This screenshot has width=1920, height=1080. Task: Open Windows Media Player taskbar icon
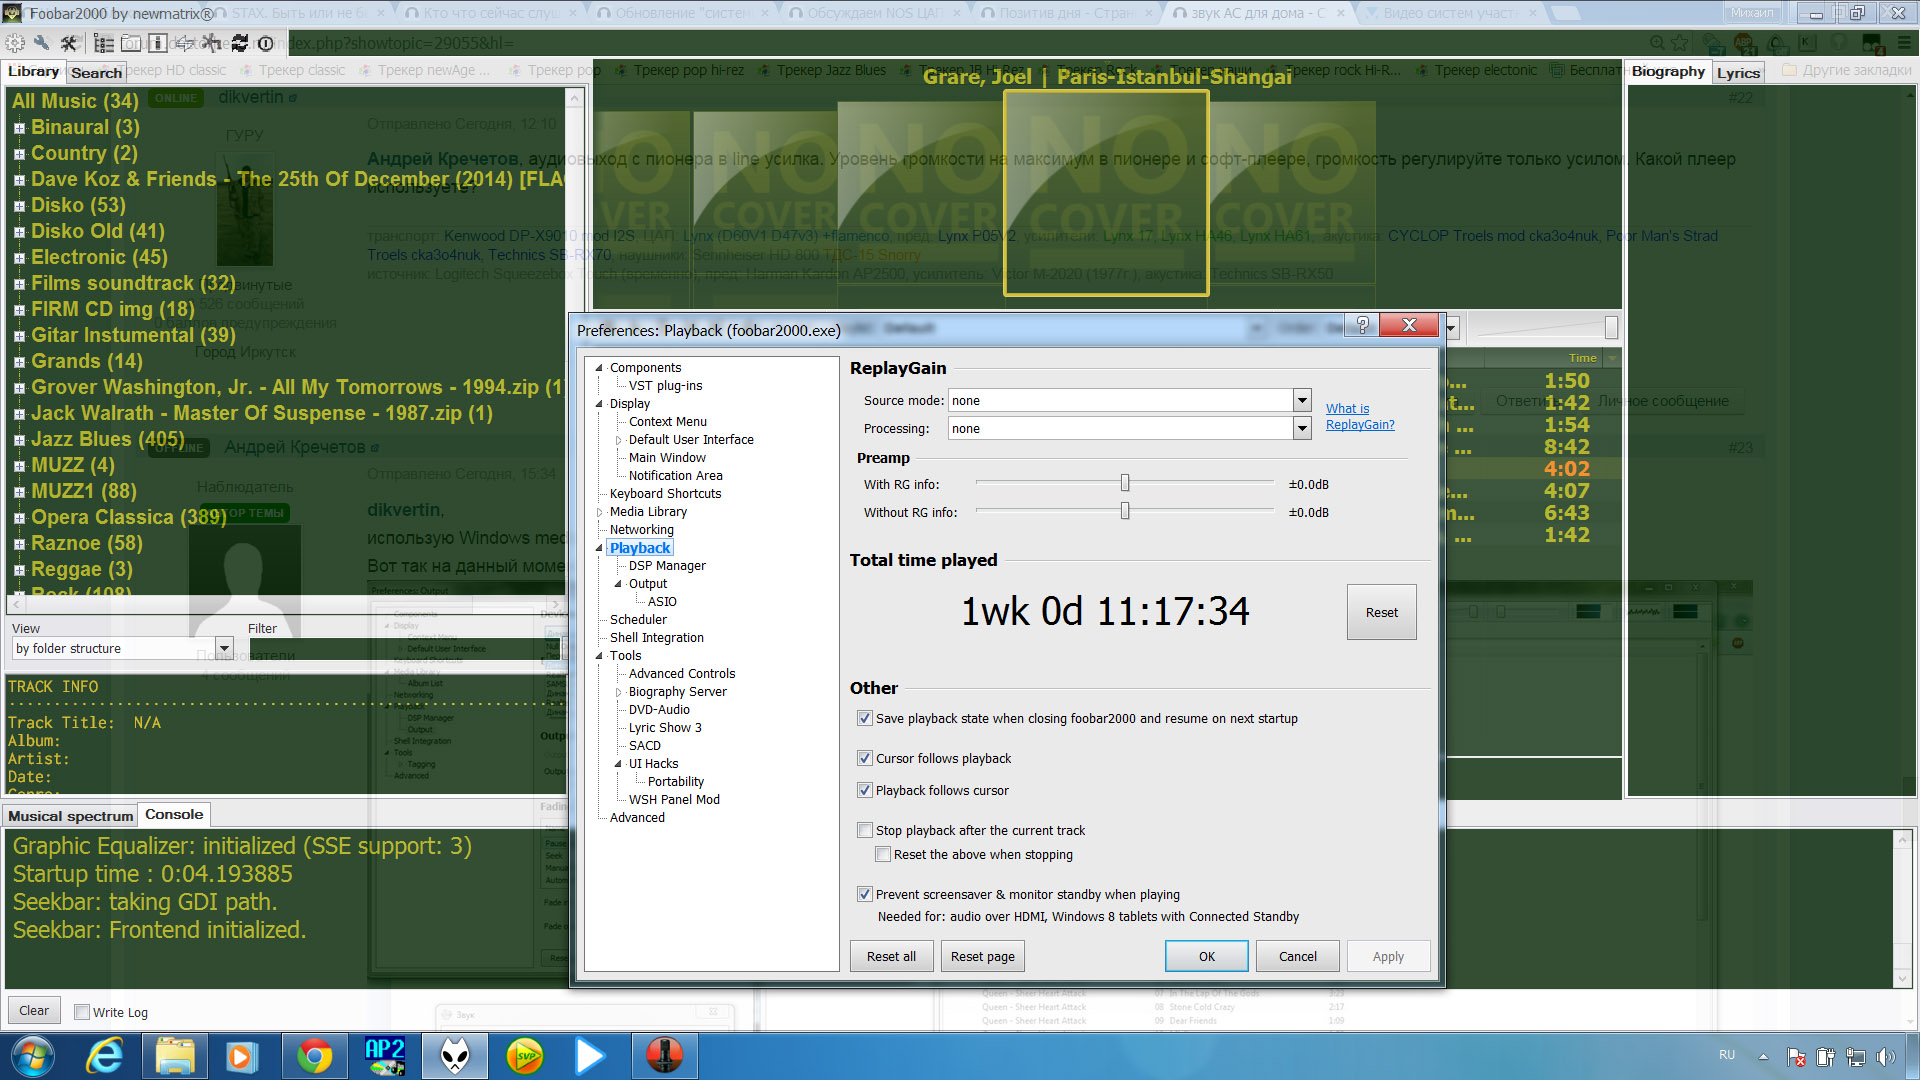241,1056
